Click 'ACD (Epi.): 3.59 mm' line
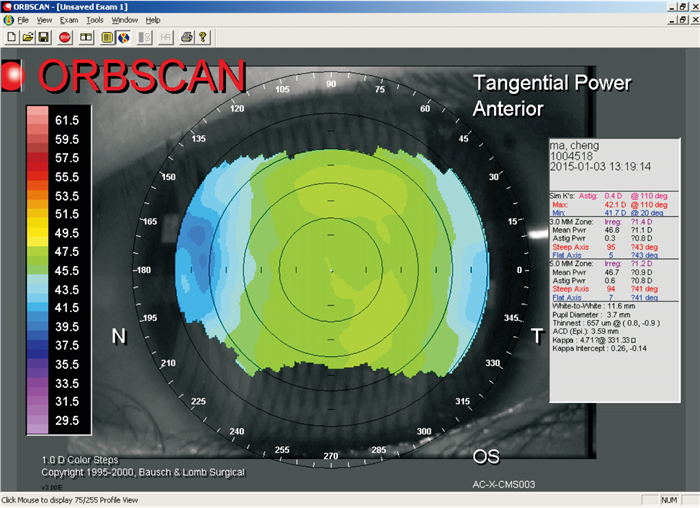This screenshot has height=508, width=700. coord(585,331)
